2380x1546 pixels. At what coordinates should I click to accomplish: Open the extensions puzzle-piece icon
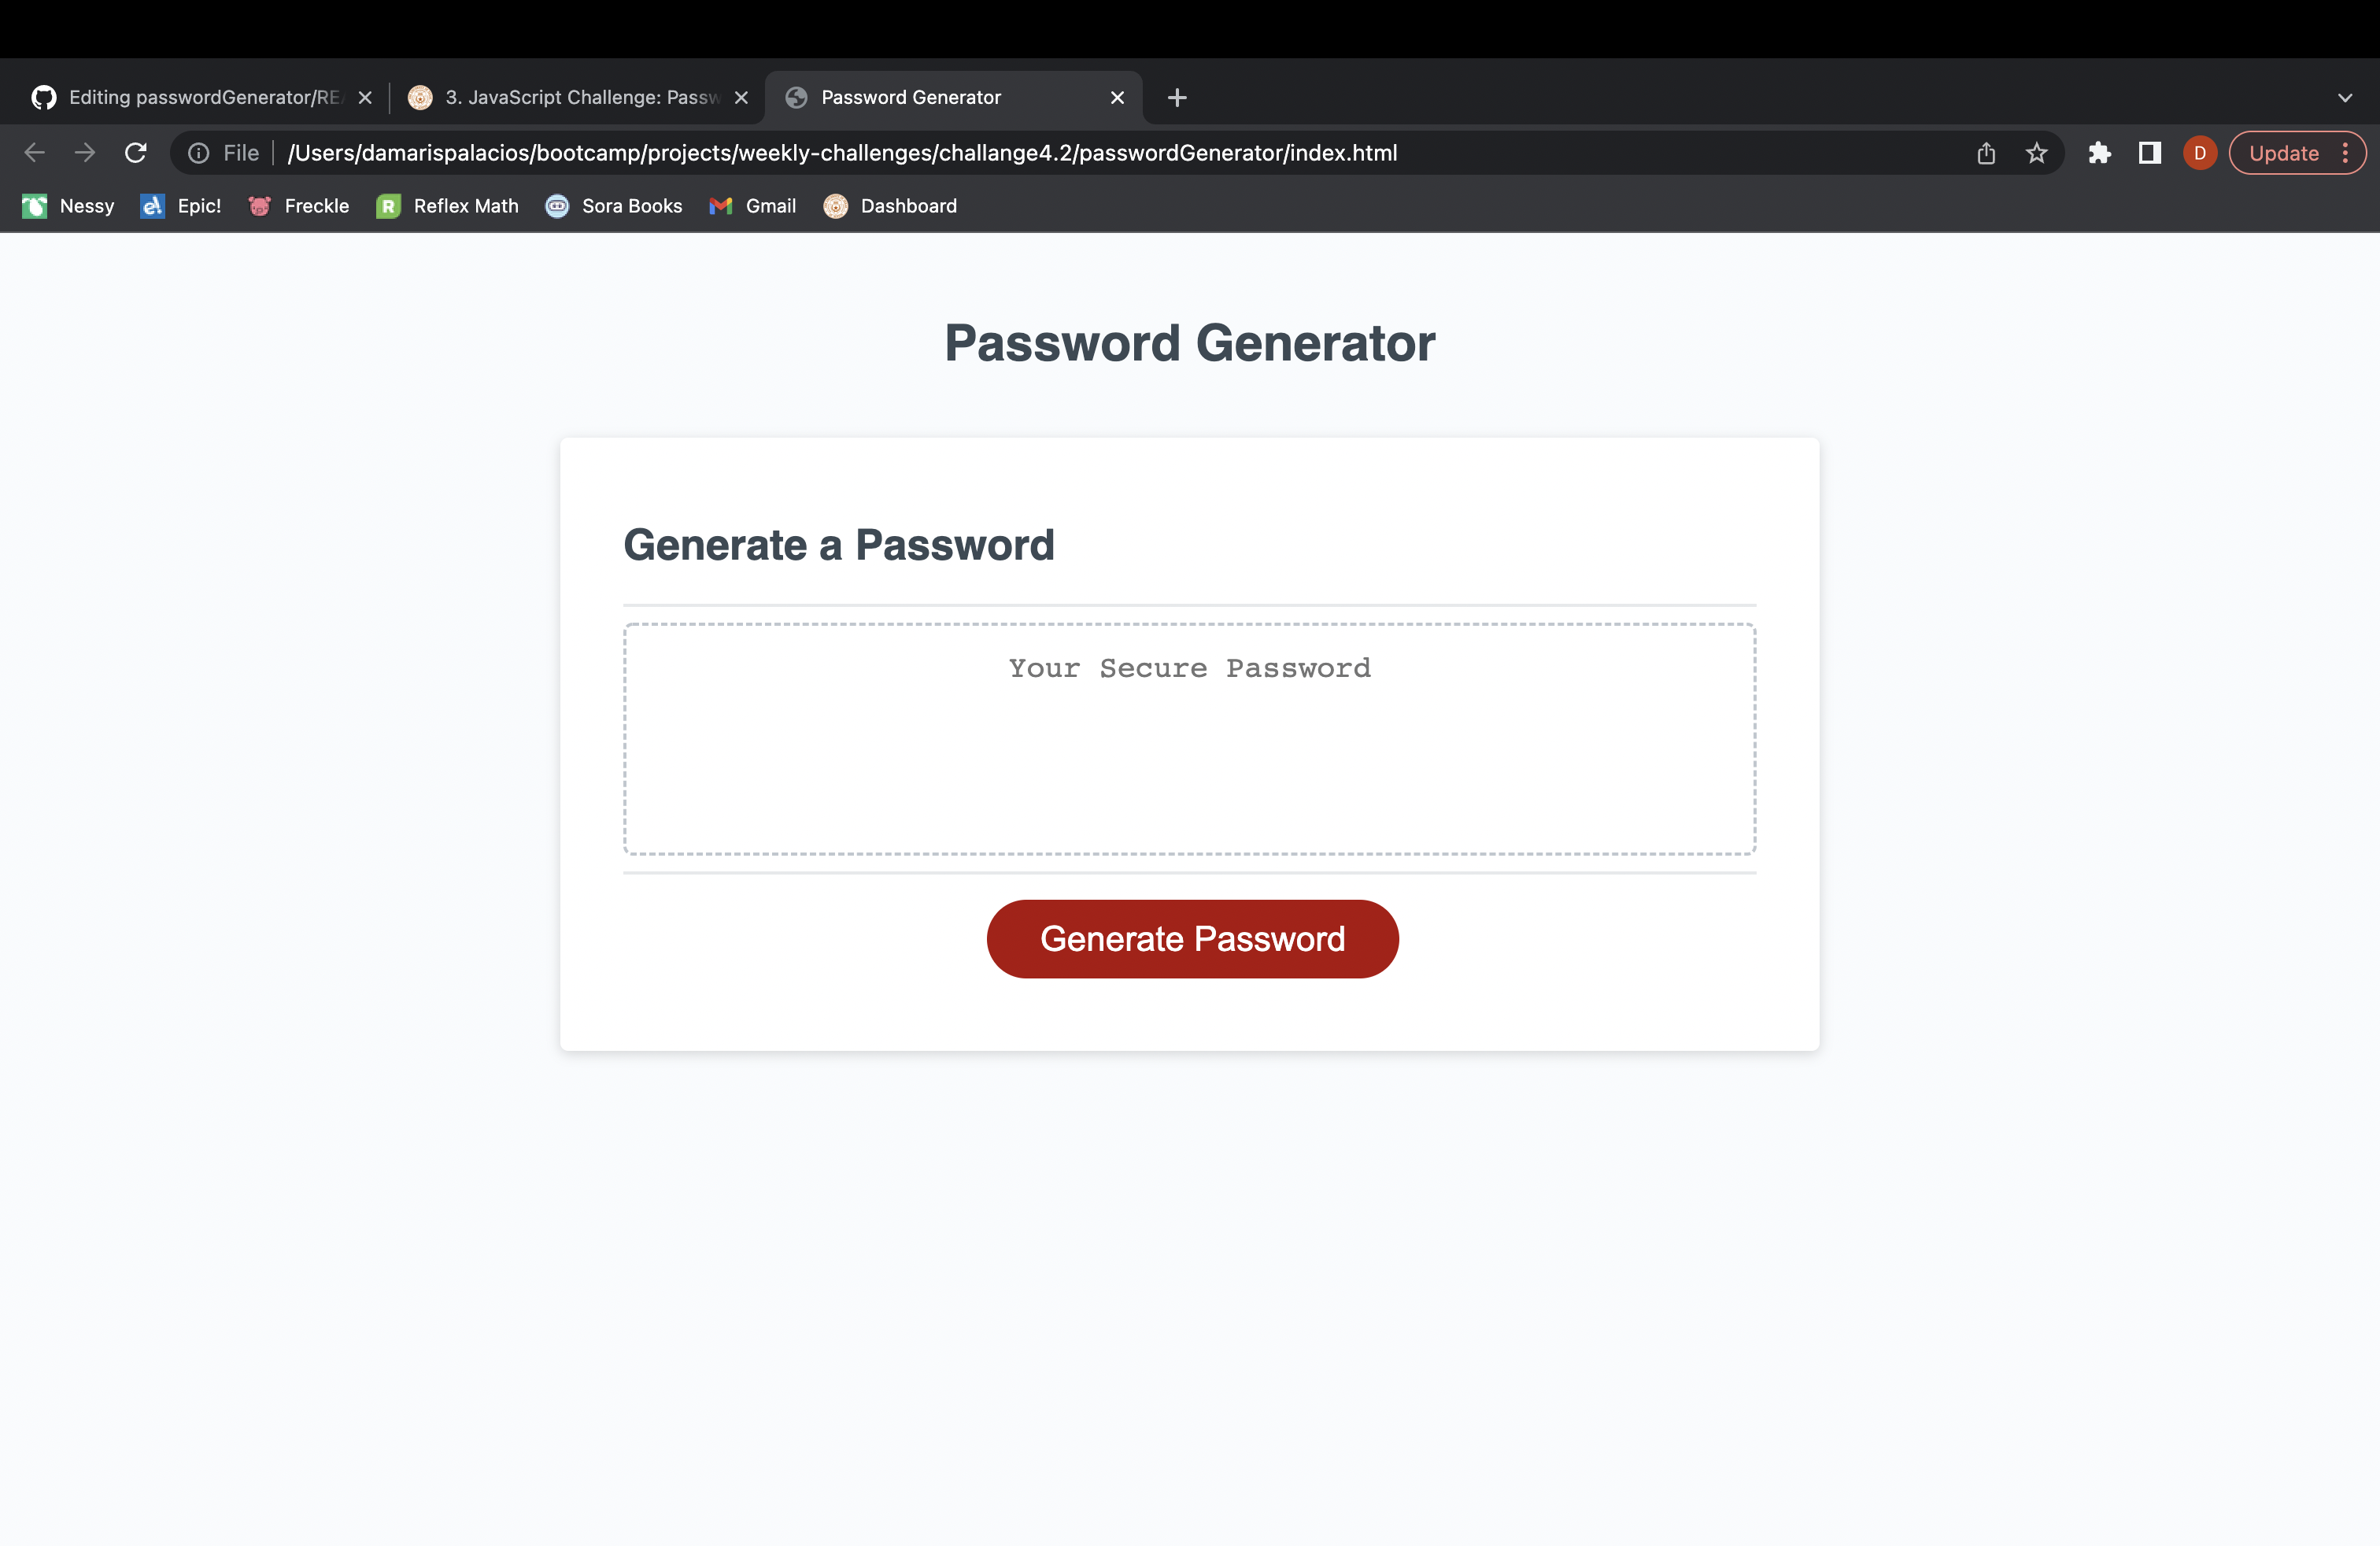click(2099, 153)
